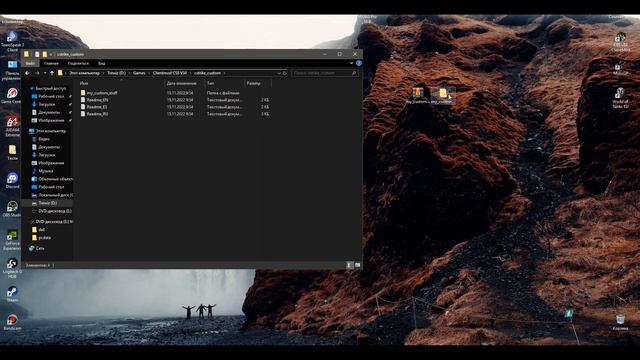Open Изображения under Быстрый доступ

click(x=48, y=120)
